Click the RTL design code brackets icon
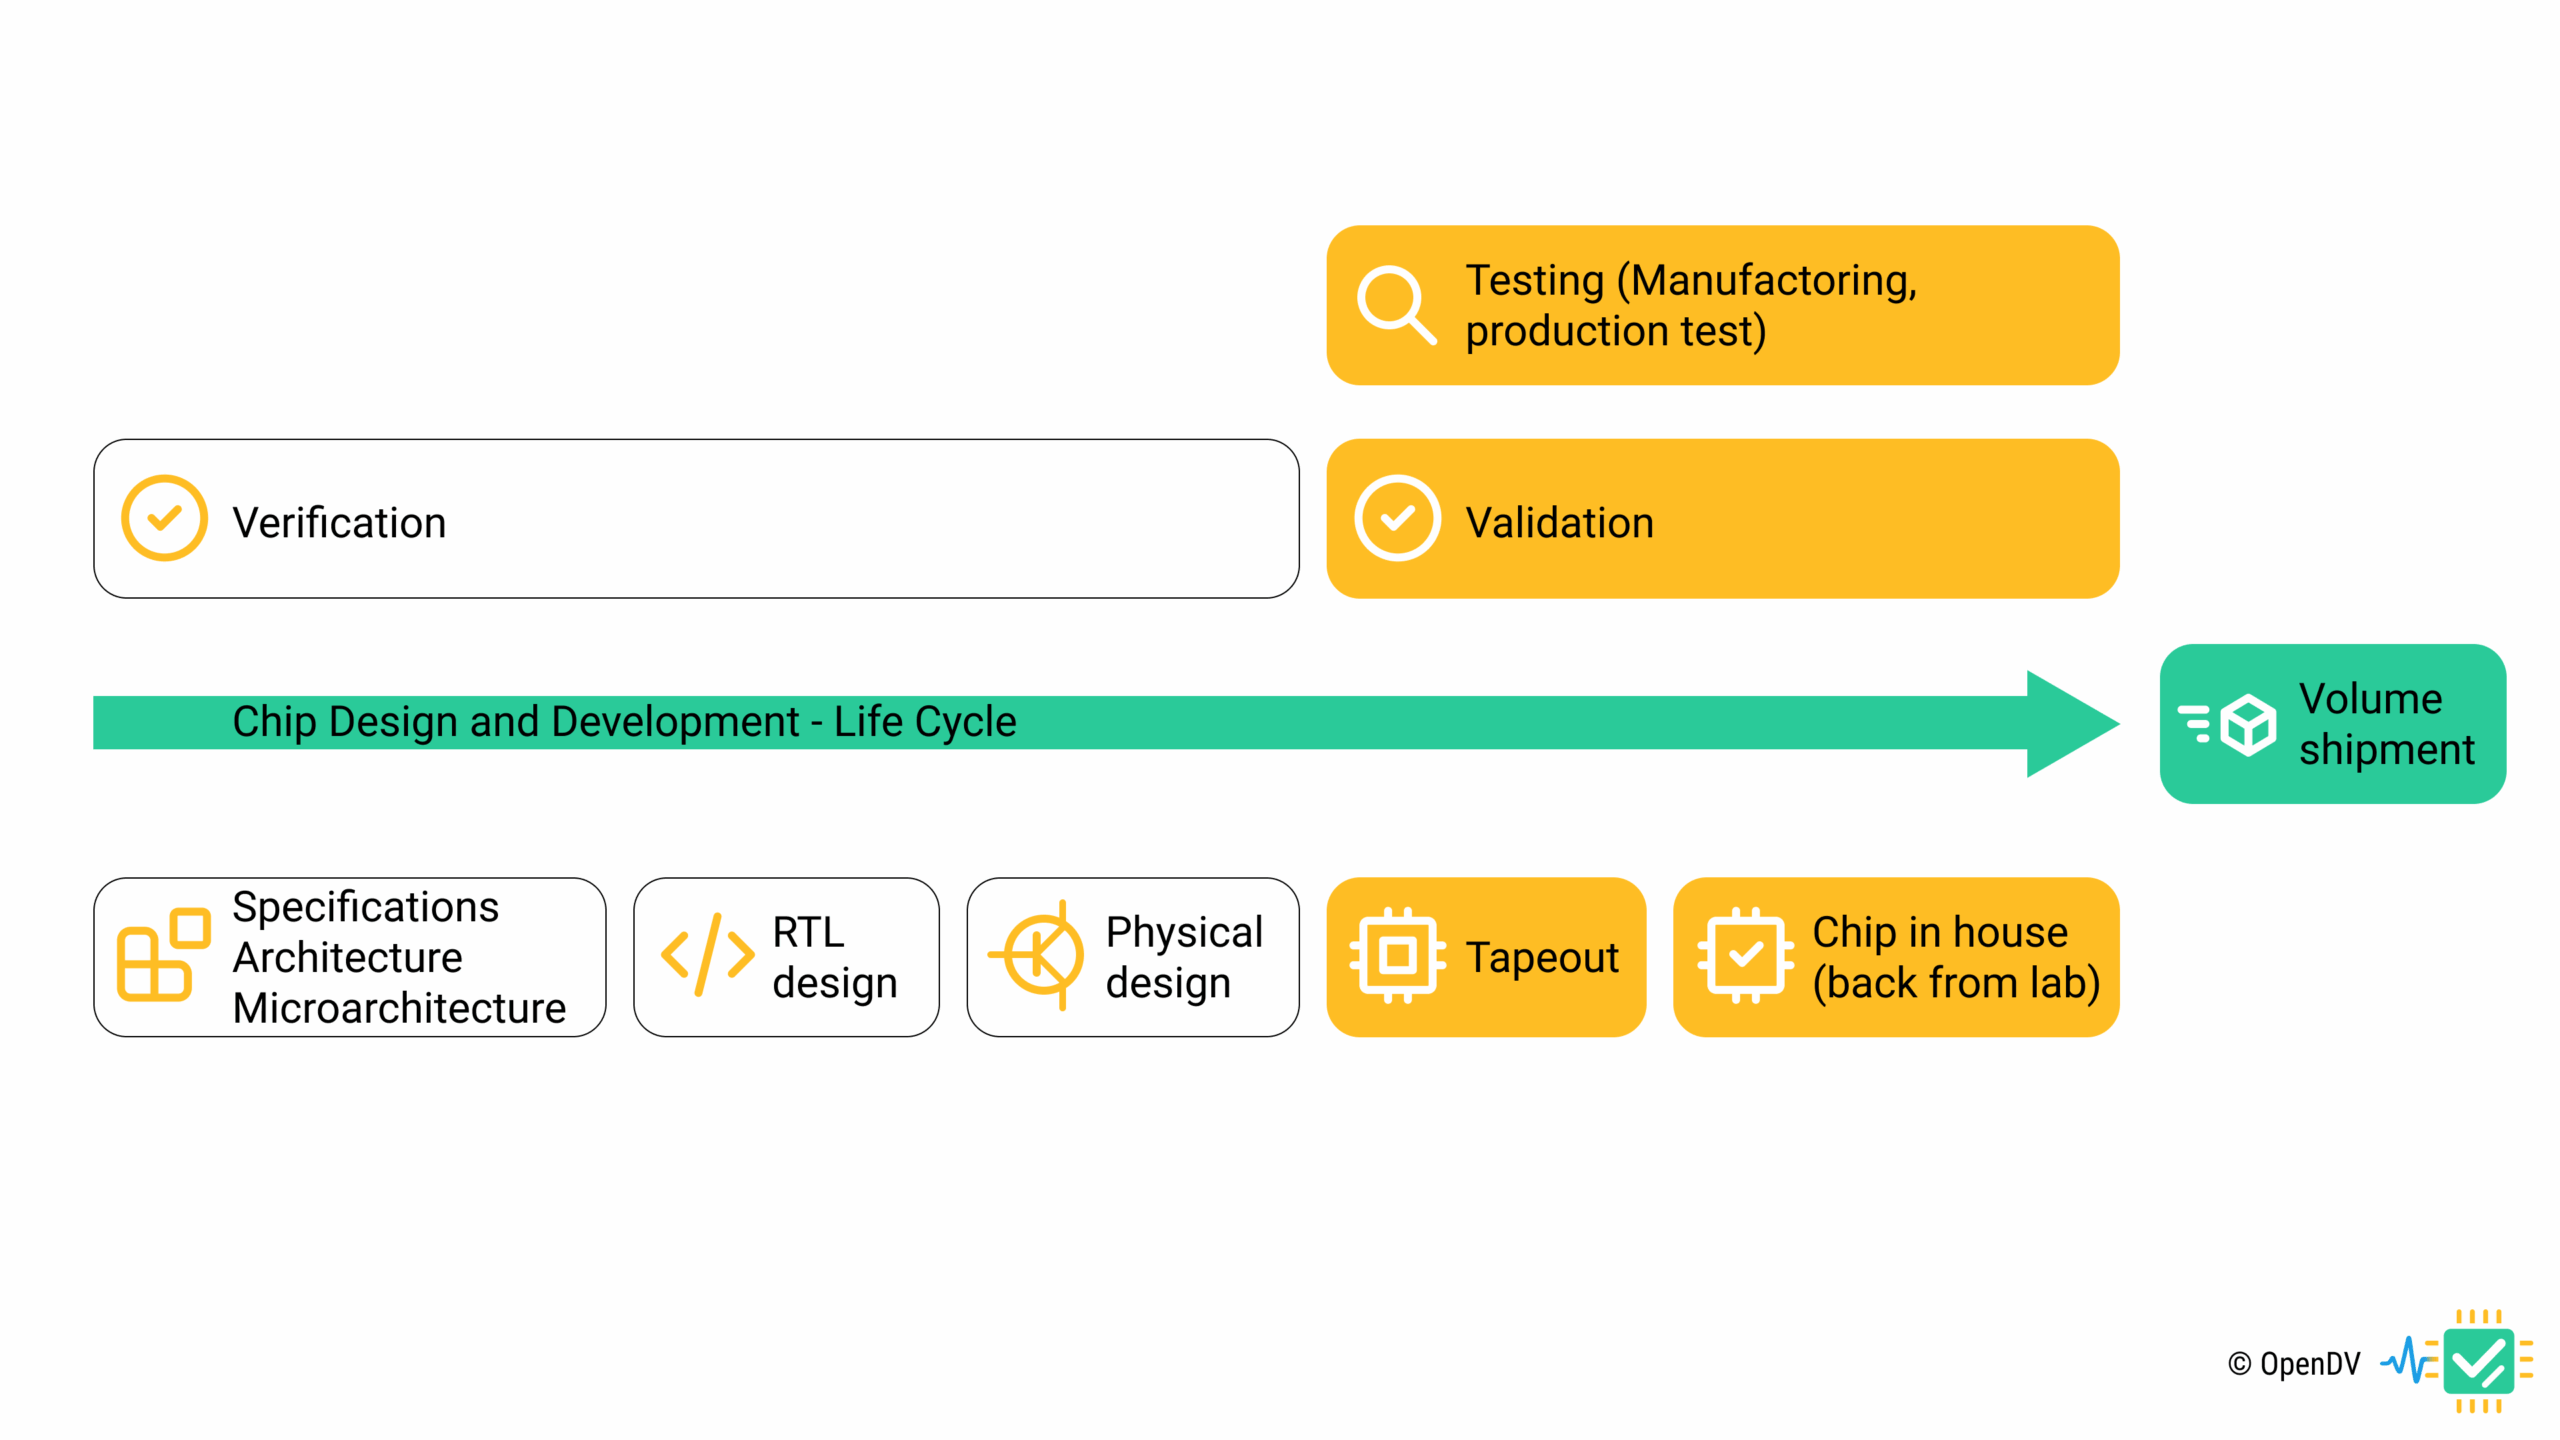 707,955
